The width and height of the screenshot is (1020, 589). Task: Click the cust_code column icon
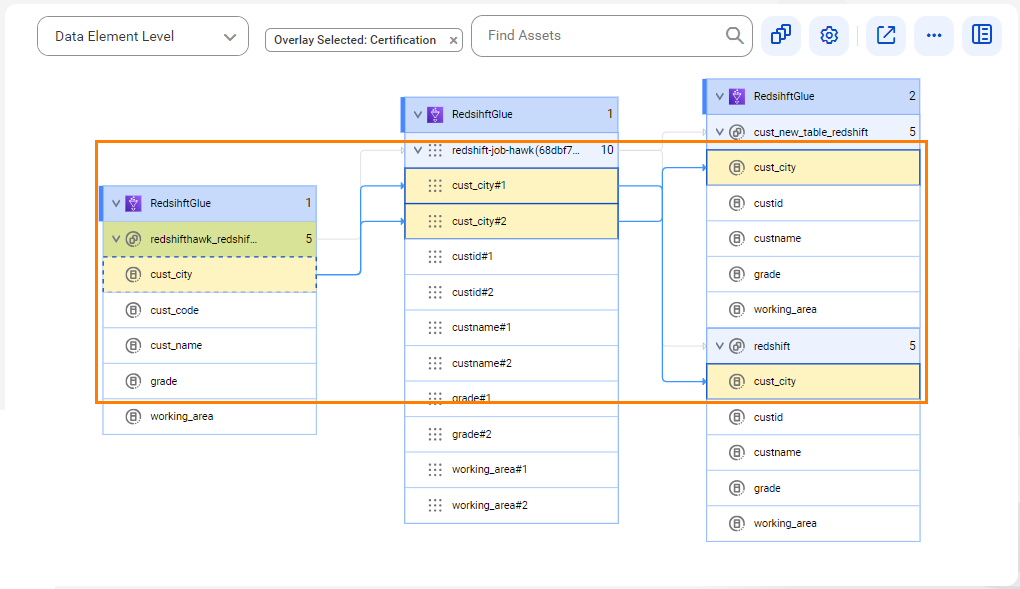coord(133,310)
